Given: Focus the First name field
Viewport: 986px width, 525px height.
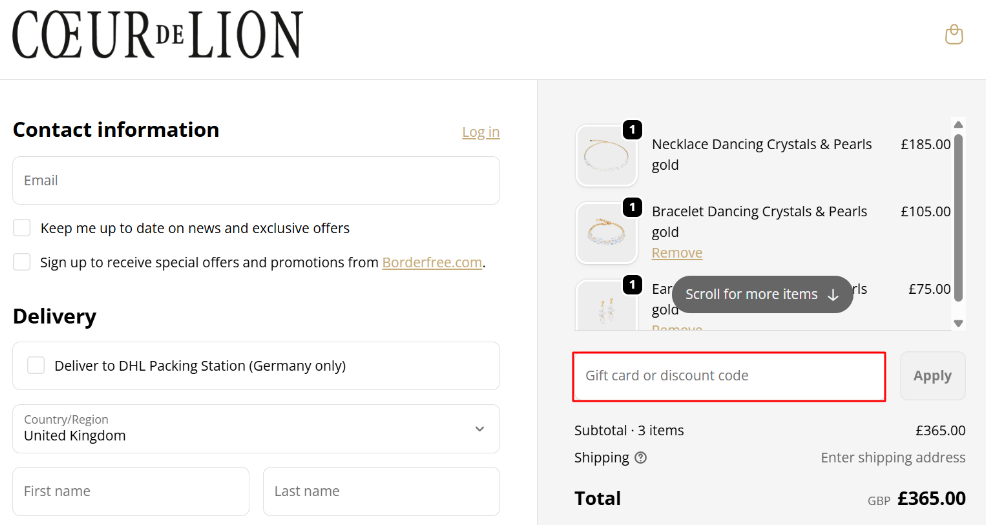Looking at the screenshot, I should click(x=131, y=491).
